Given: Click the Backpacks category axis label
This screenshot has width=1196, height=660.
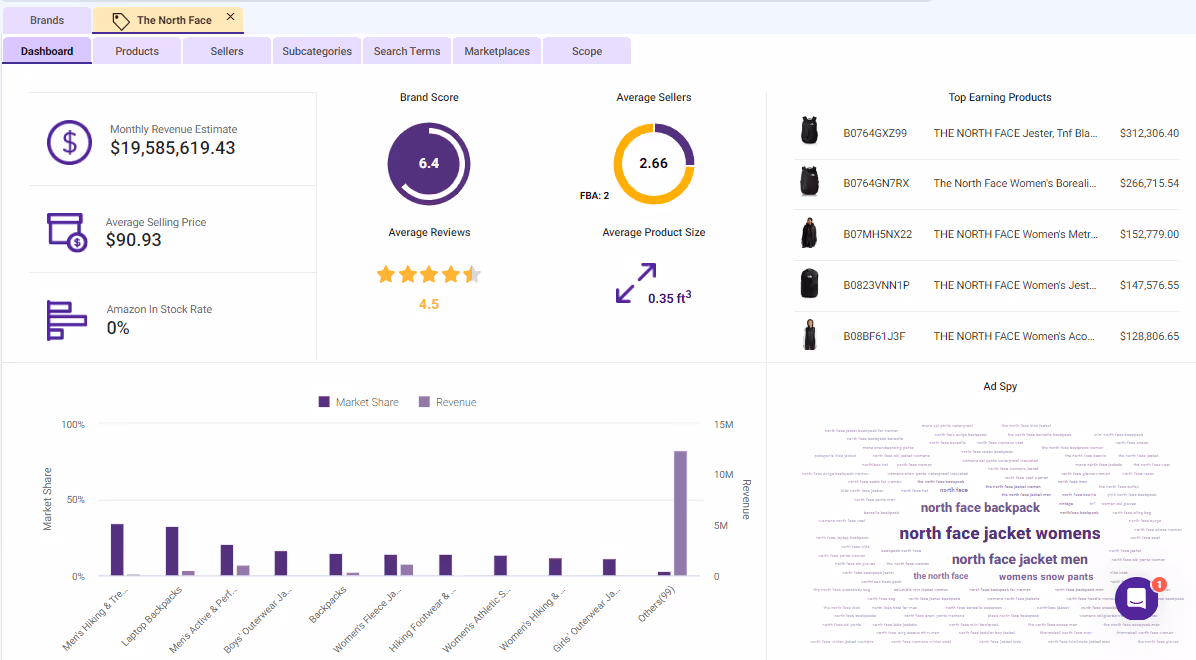Looking at the screenshot, I should pyautogui.click(x=327, y=604).
